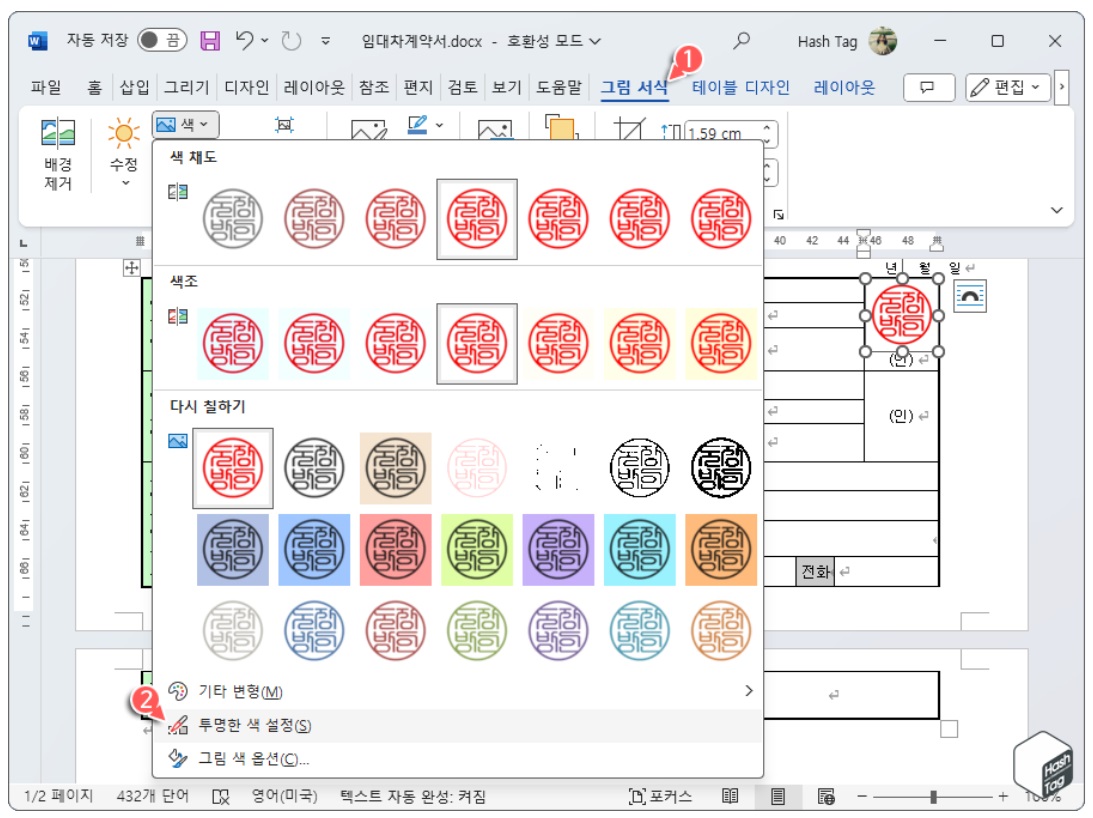Screen dimensions: 1093x818
Task: Adjust the zoom slider handle
Action: 933,796
